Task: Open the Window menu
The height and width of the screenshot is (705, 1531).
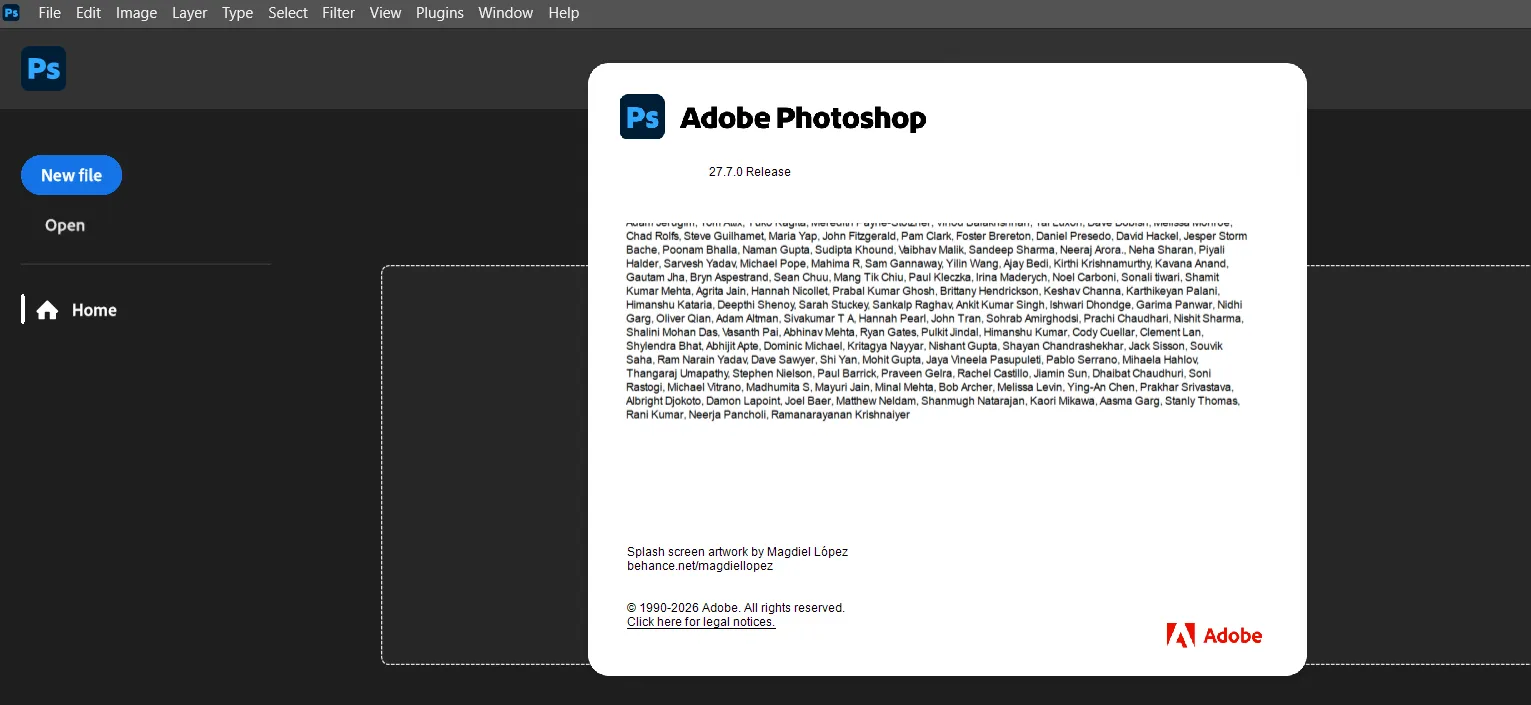Action: click(505, 13)
